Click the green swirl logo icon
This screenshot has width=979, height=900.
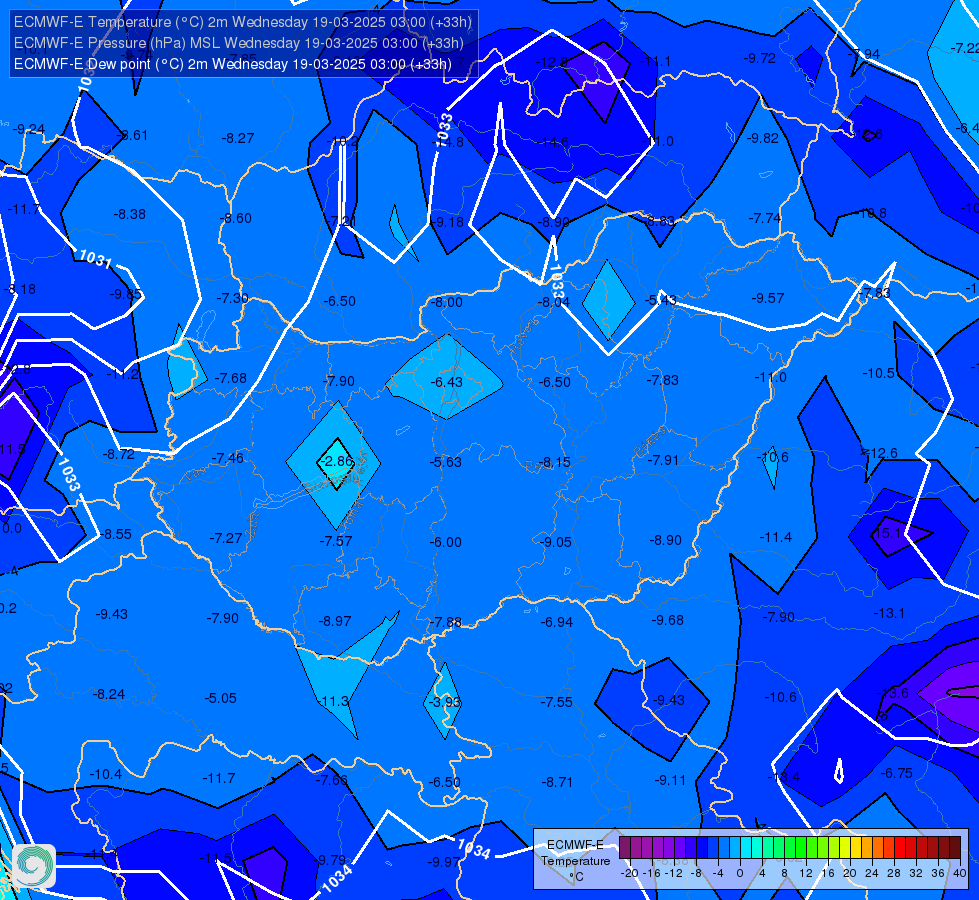point(34,866)
